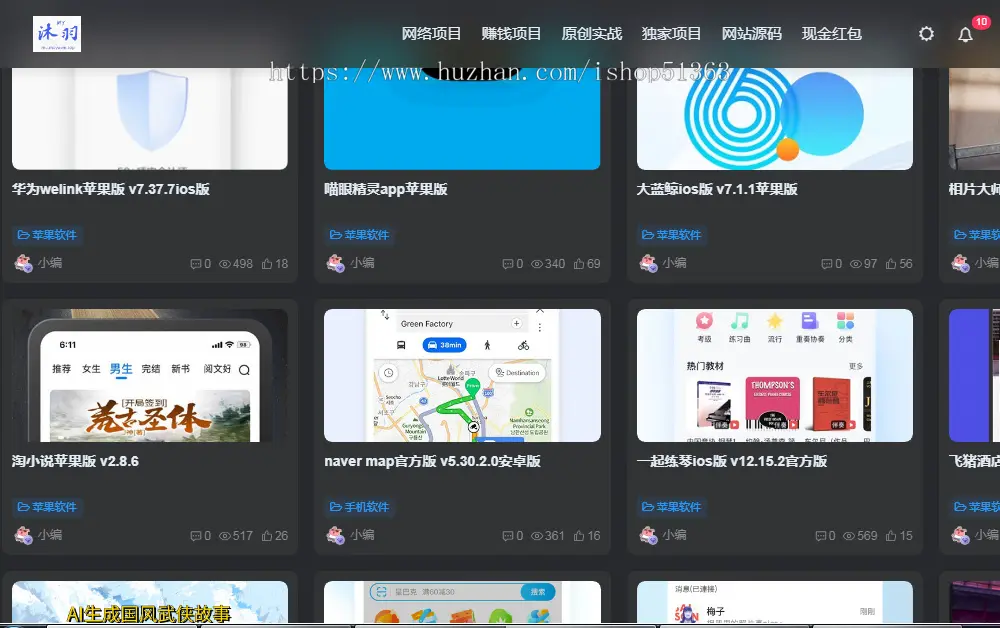The width and height of the screenshot is (1000, 628).
Task: Click the 沐羽 site logo
Action: tap(57, 34)
